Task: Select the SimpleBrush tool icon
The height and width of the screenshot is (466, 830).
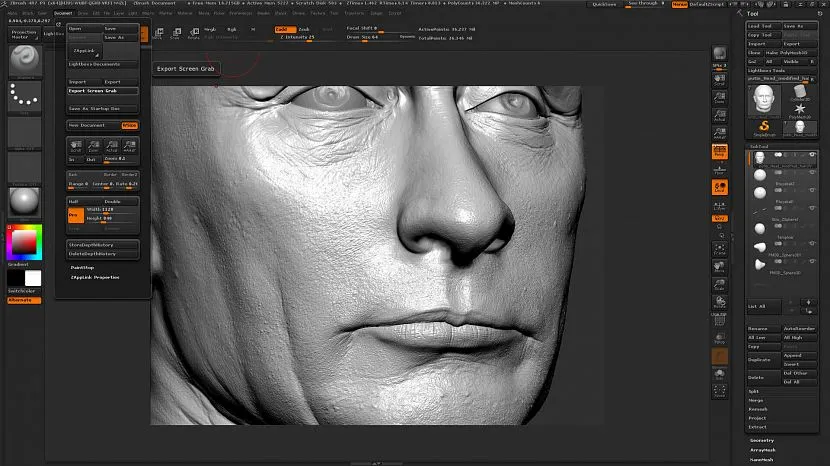Action: [x=766, y=126]
